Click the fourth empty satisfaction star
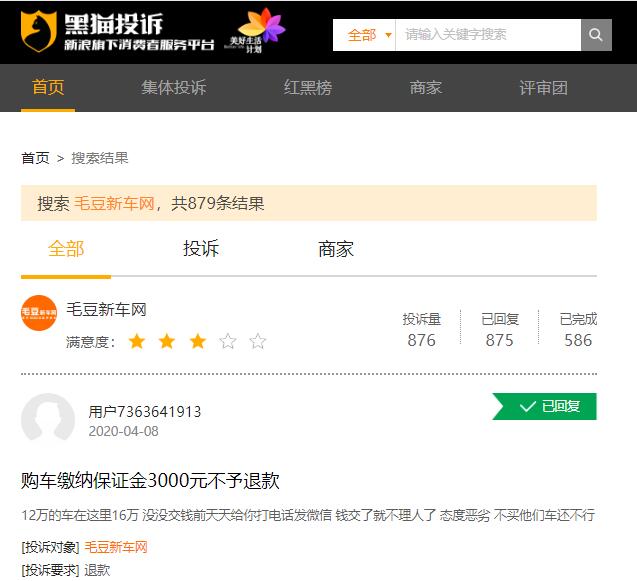 click(x=228, y=341)
